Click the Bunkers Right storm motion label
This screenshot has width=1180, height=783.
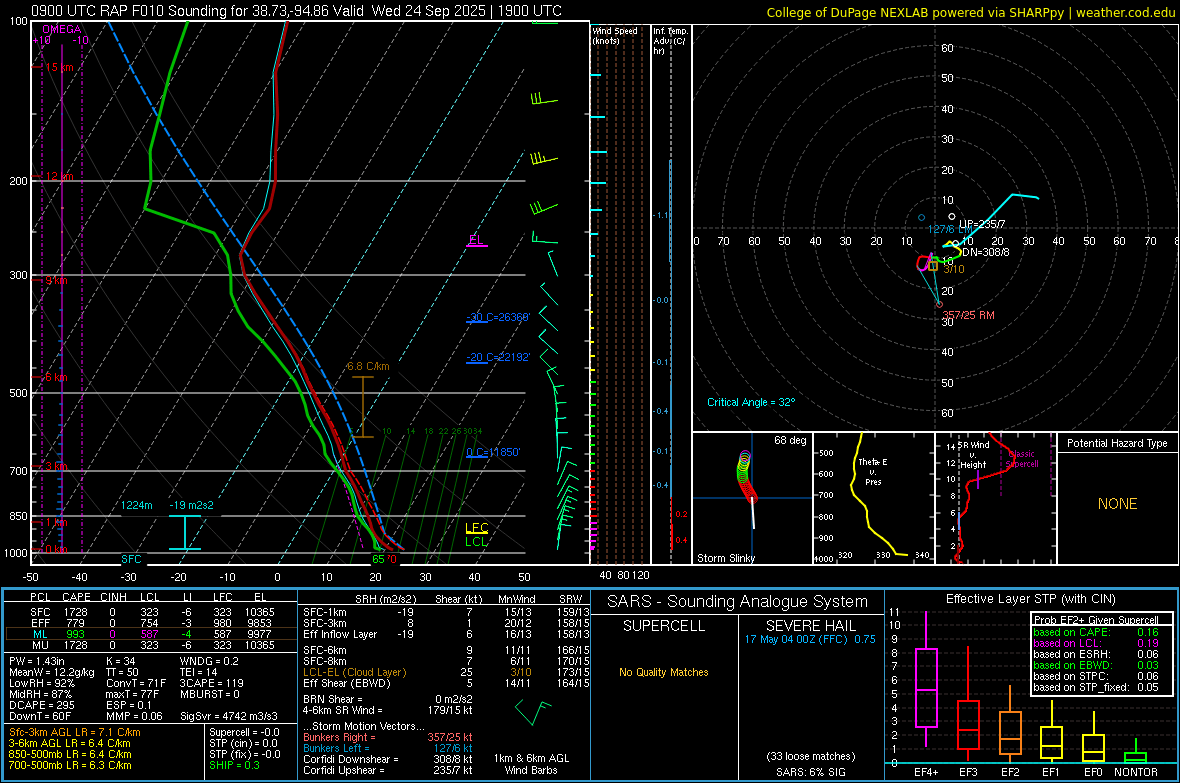coord(339,737)
